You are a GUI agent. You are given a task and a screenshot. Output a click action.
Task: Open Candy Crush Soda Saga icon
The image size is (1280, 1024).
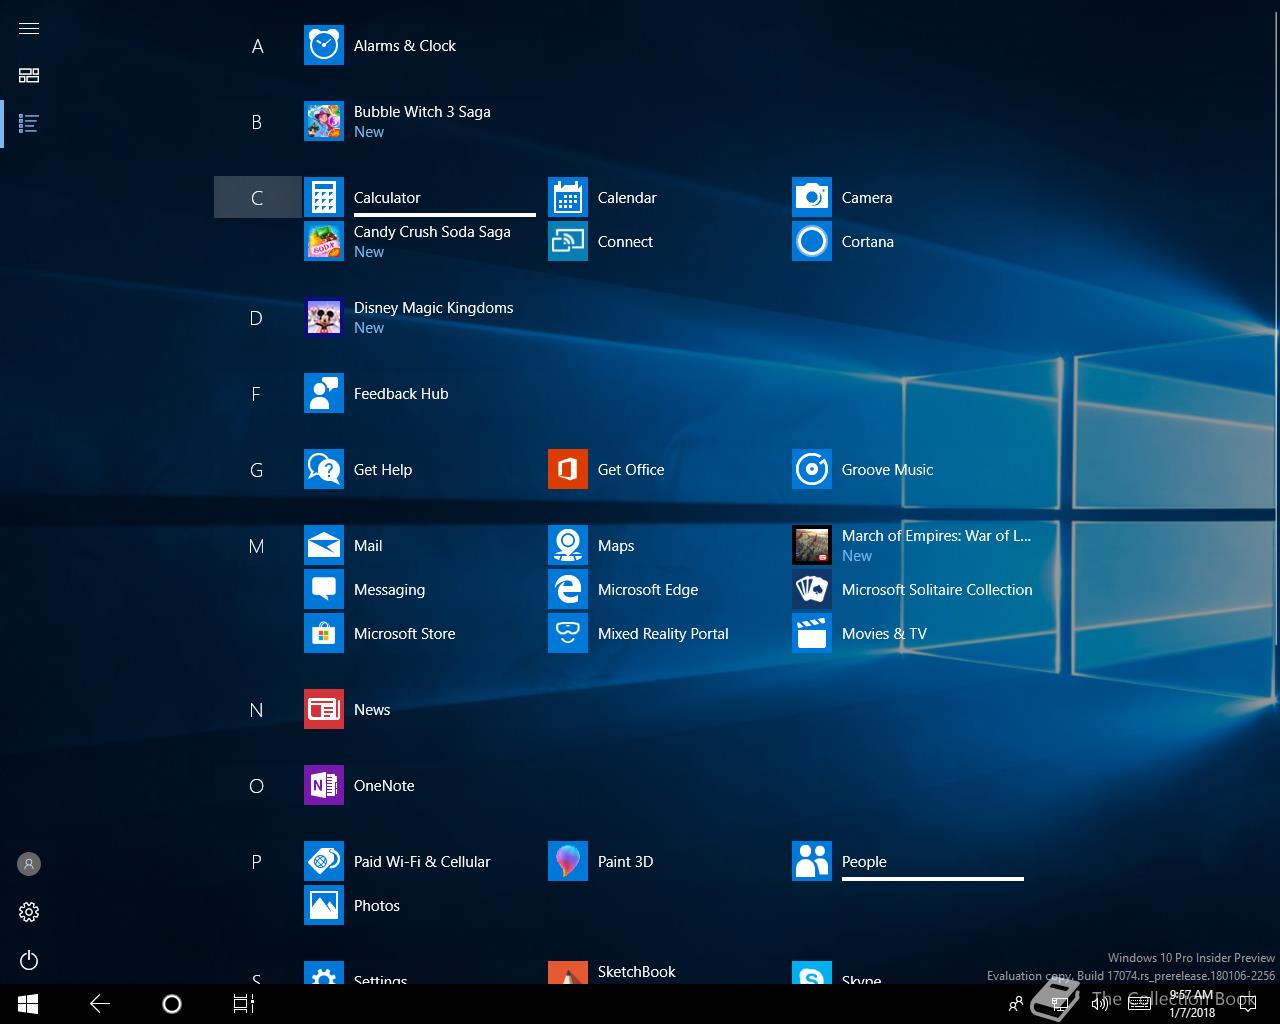pos(324,242)
